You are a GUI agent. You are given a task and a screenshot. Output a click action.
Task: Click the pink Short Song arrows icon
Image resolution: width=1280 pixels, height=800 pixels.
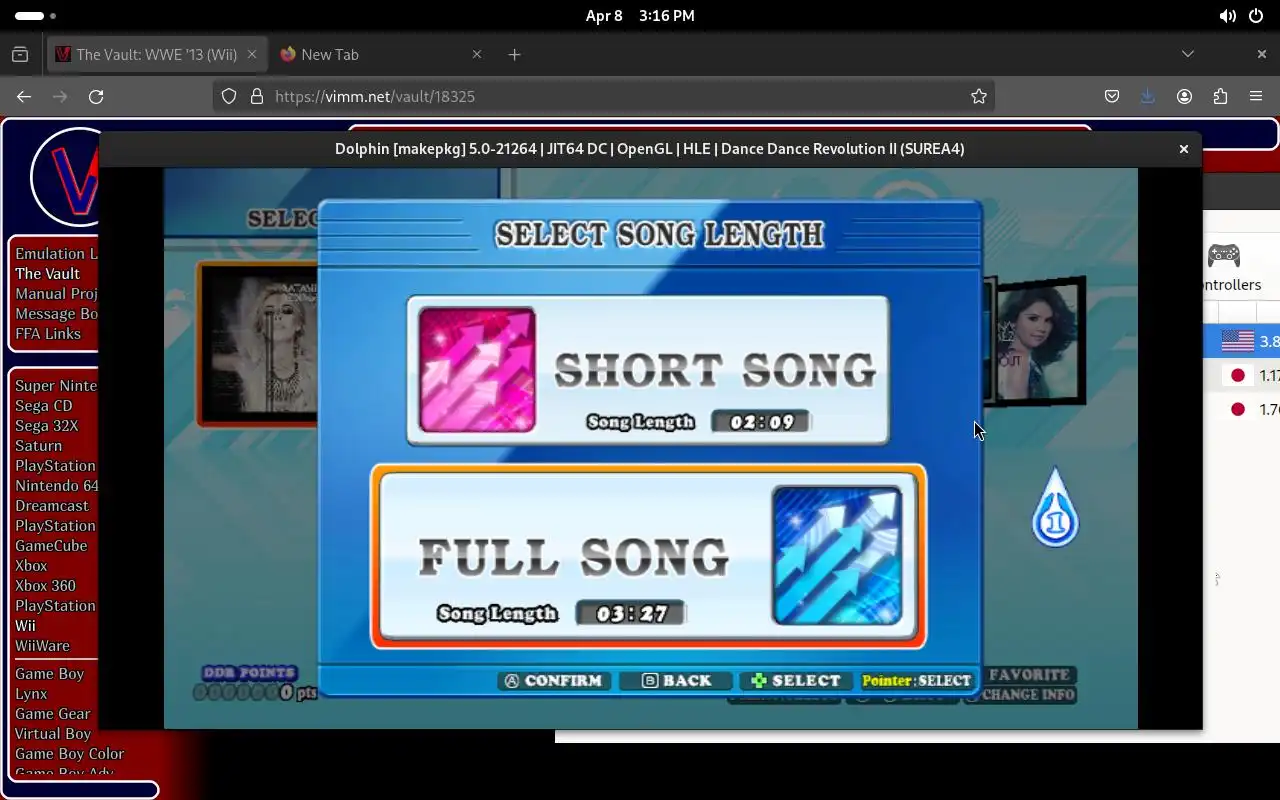pos(477,369)
